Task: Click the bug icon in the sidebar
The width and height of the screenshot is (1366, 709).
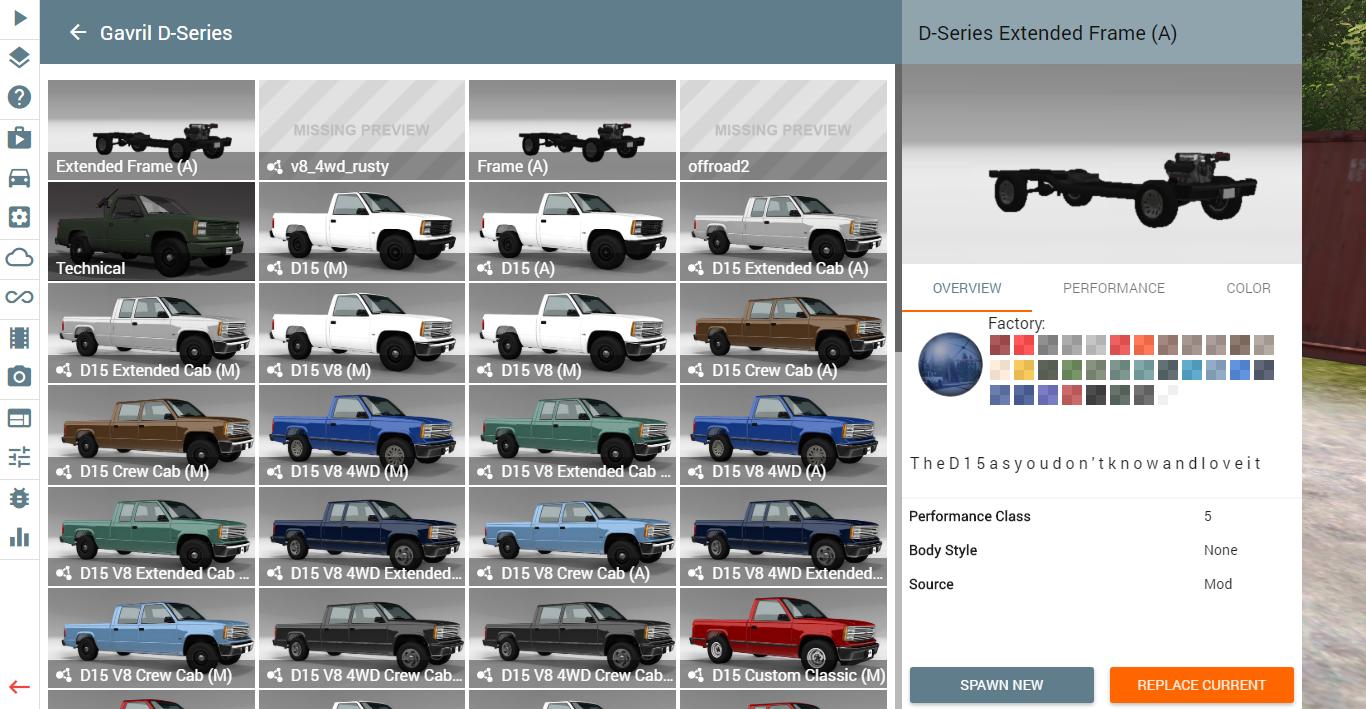Action: (19, 497)
